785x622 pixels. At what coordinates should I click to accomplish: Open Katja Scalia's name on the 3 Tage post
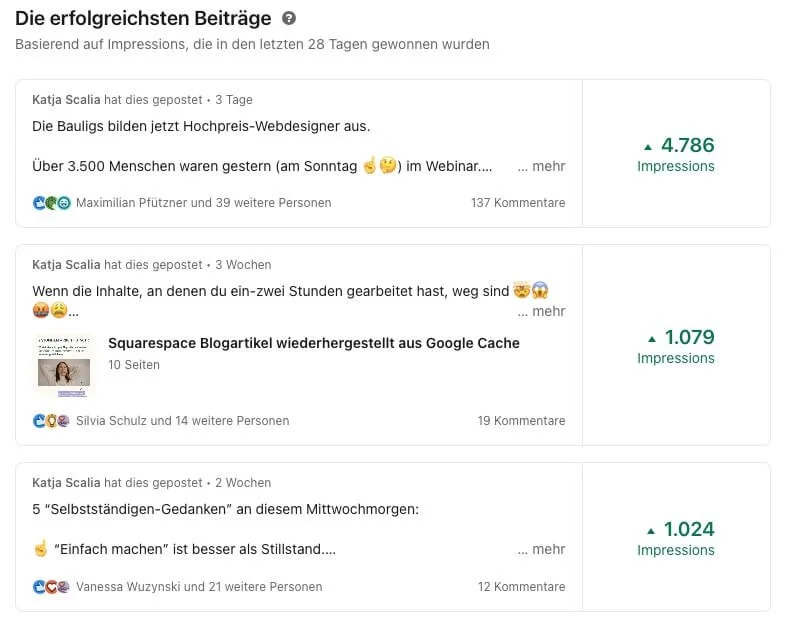pos(66,100)
